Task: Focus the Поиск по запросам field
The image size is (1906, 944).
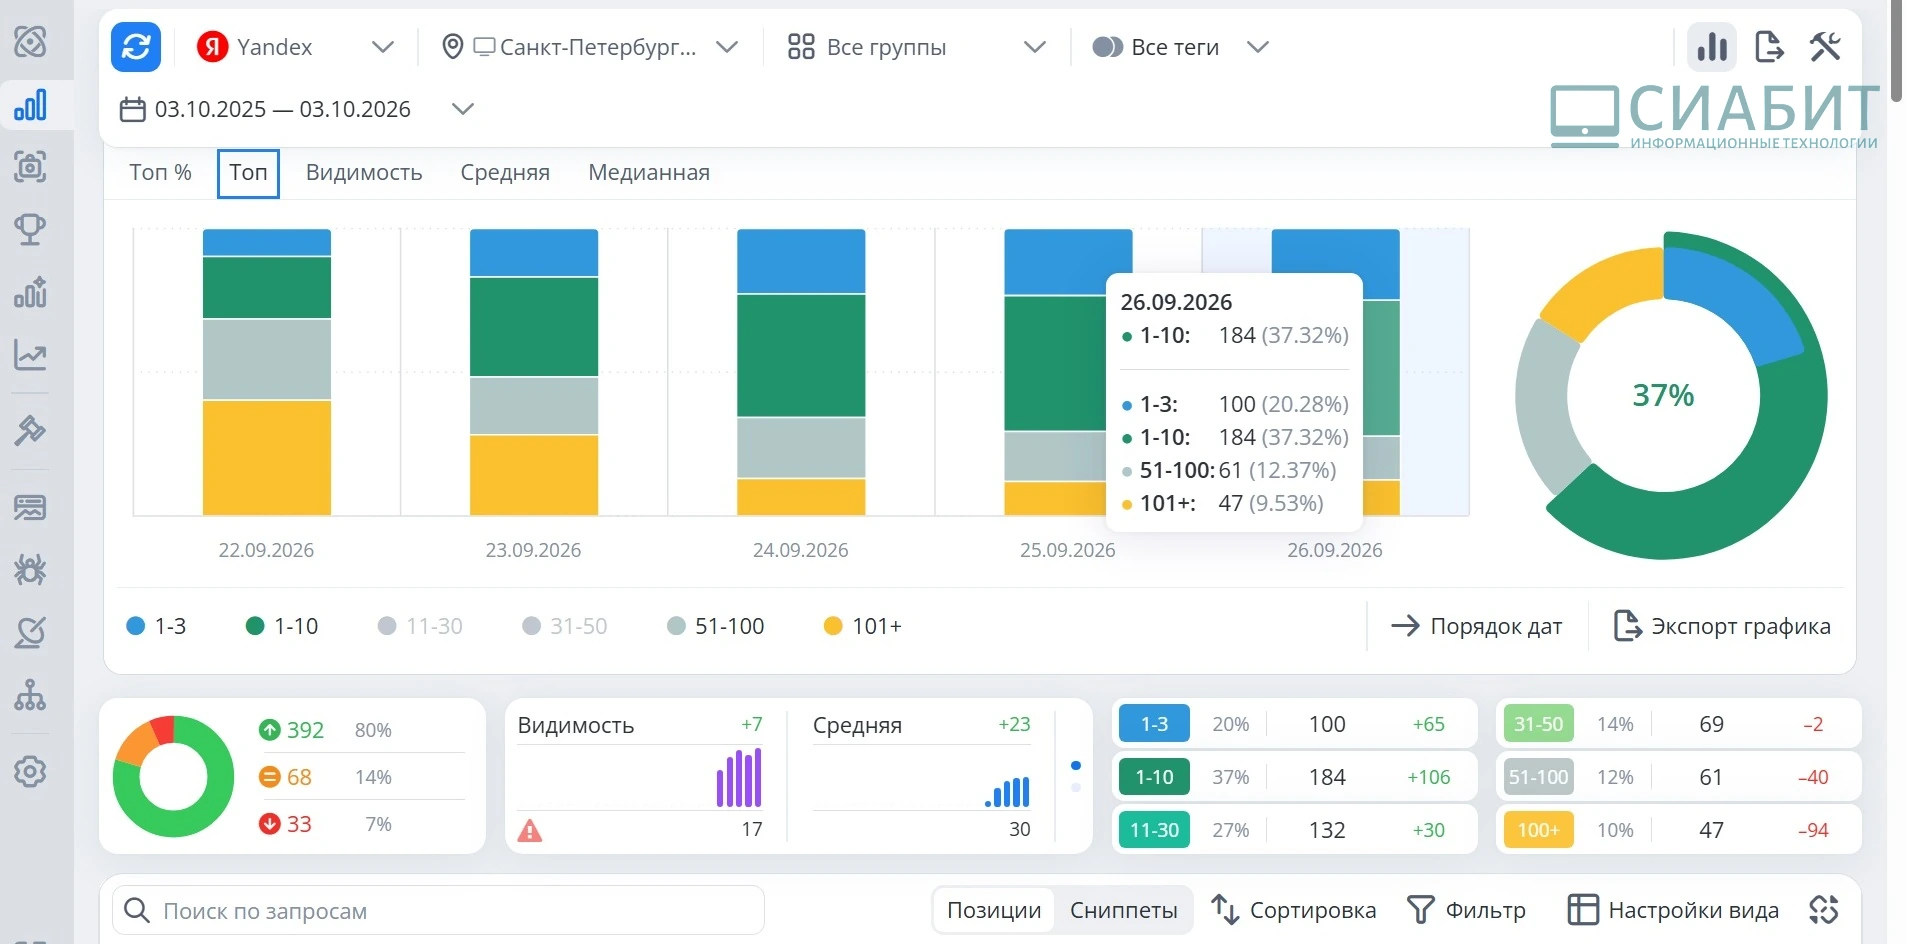Action: (x=438, y=910)
